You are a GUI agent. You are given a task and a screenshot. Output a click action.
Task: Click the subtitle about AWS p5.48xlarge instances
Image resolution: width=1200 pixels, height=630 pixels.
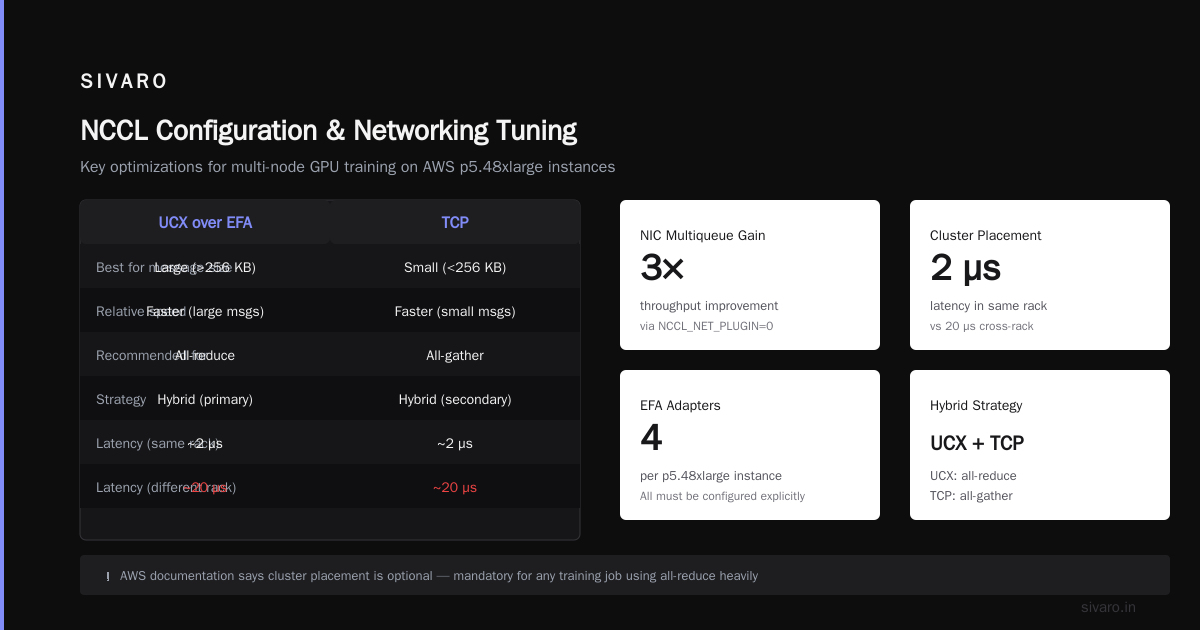click(x=347, y=167)
